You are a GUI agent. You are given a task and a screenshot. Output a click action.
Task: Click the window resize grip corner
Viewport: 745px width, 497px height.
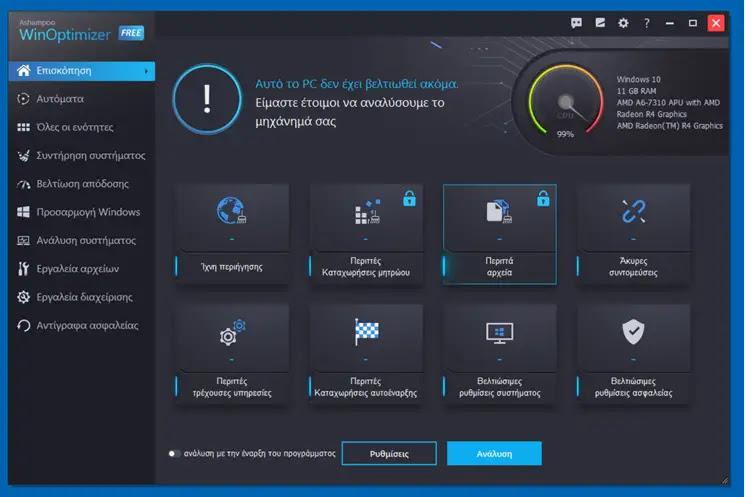click(x=725, y=480)
